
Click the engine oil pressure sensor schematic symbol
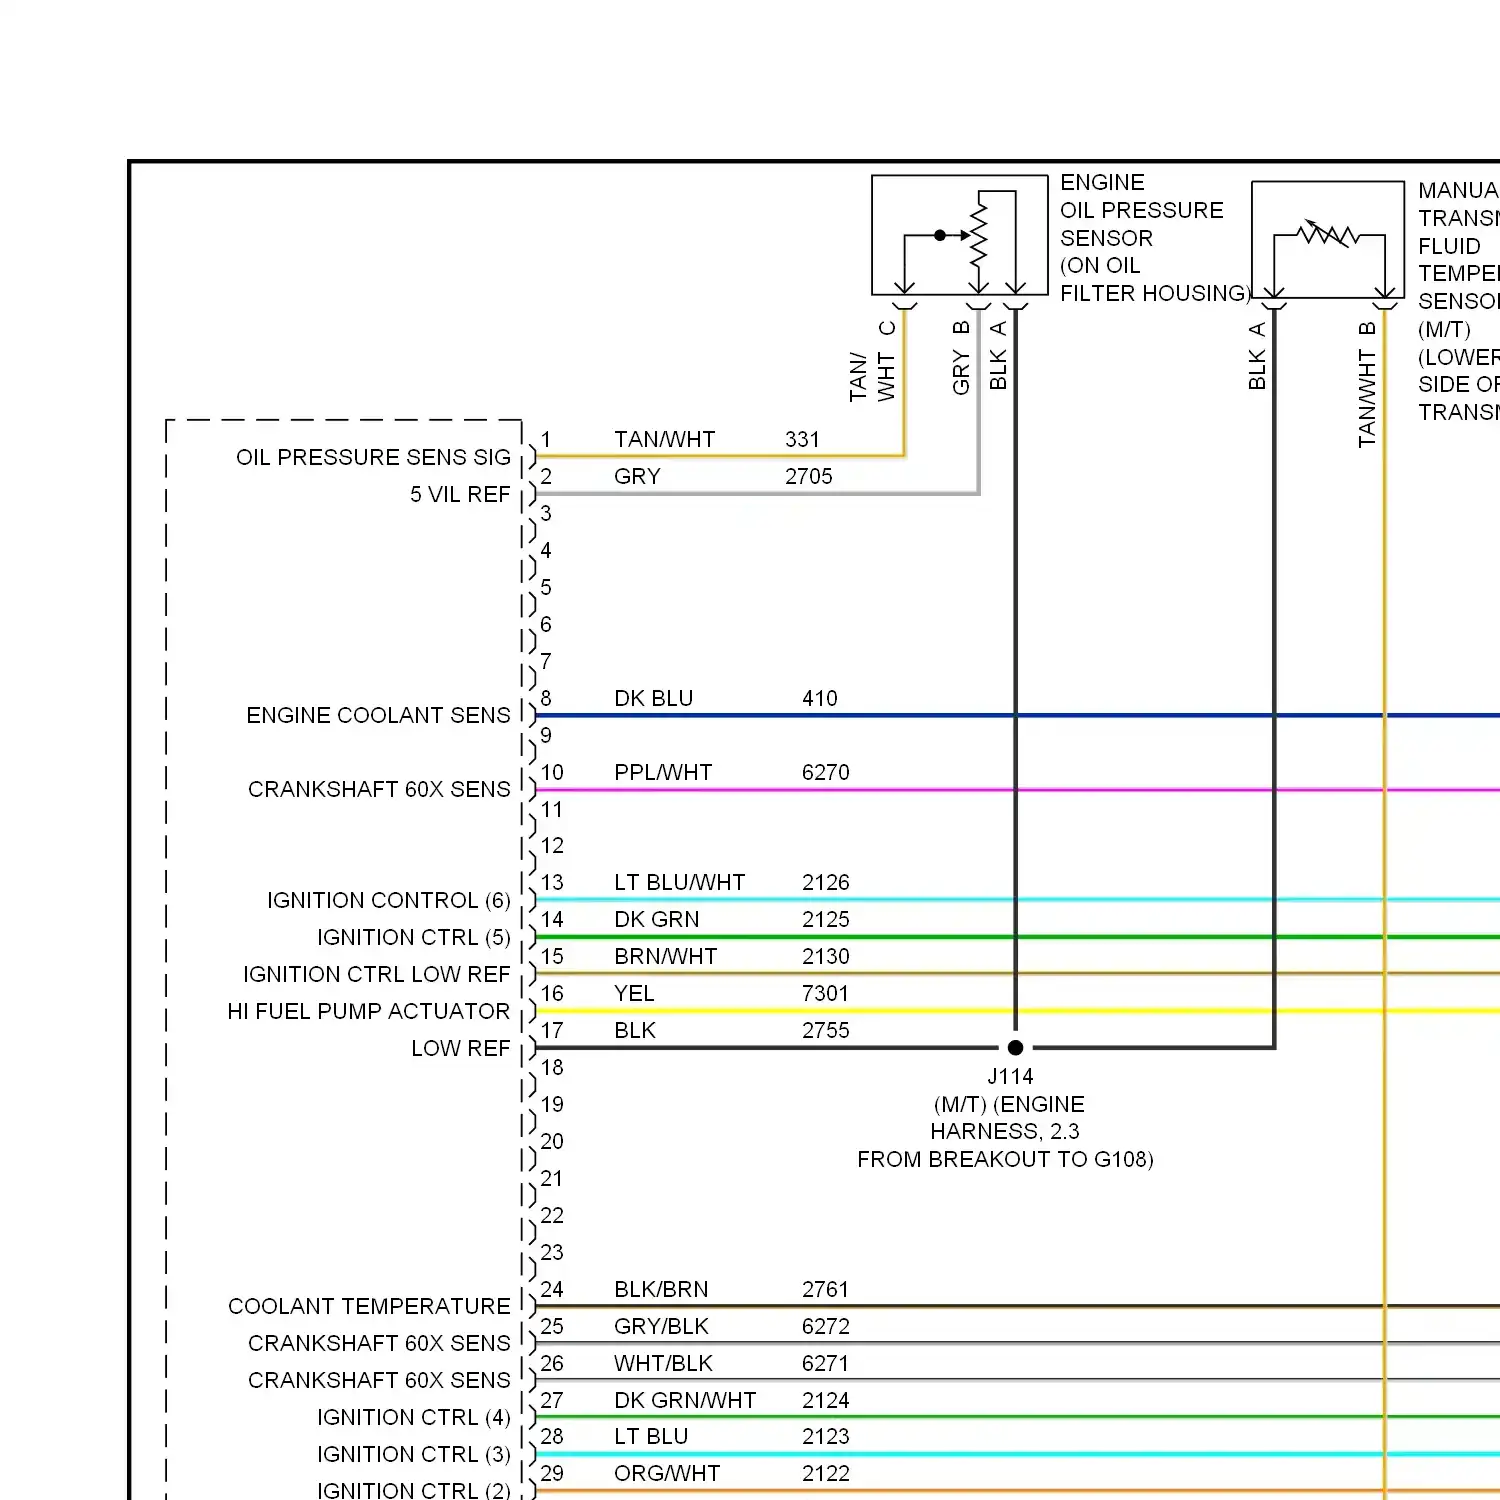960,236
